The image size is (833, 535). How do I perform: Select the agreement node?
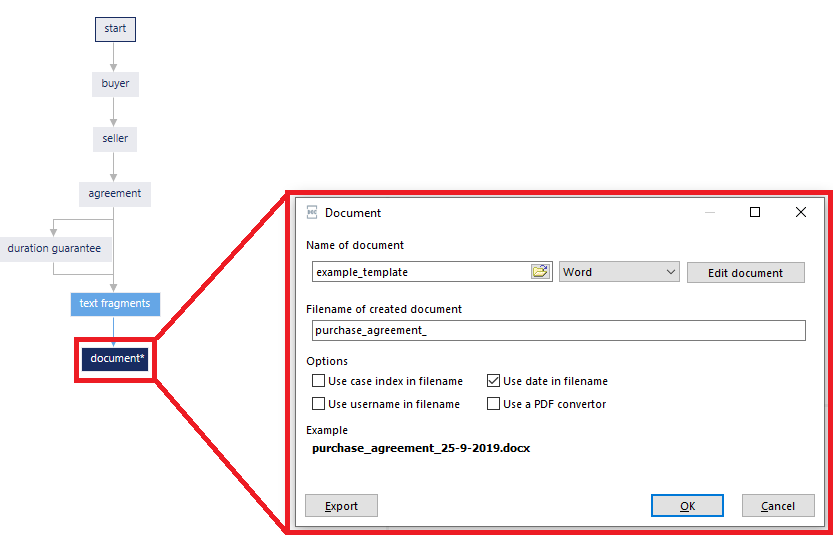pyautogui.click(x=115, y=194)
